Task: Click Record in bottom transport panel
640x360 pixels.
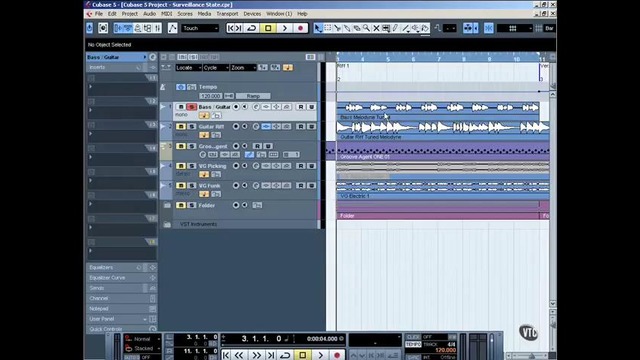Action: click(337, 355)
